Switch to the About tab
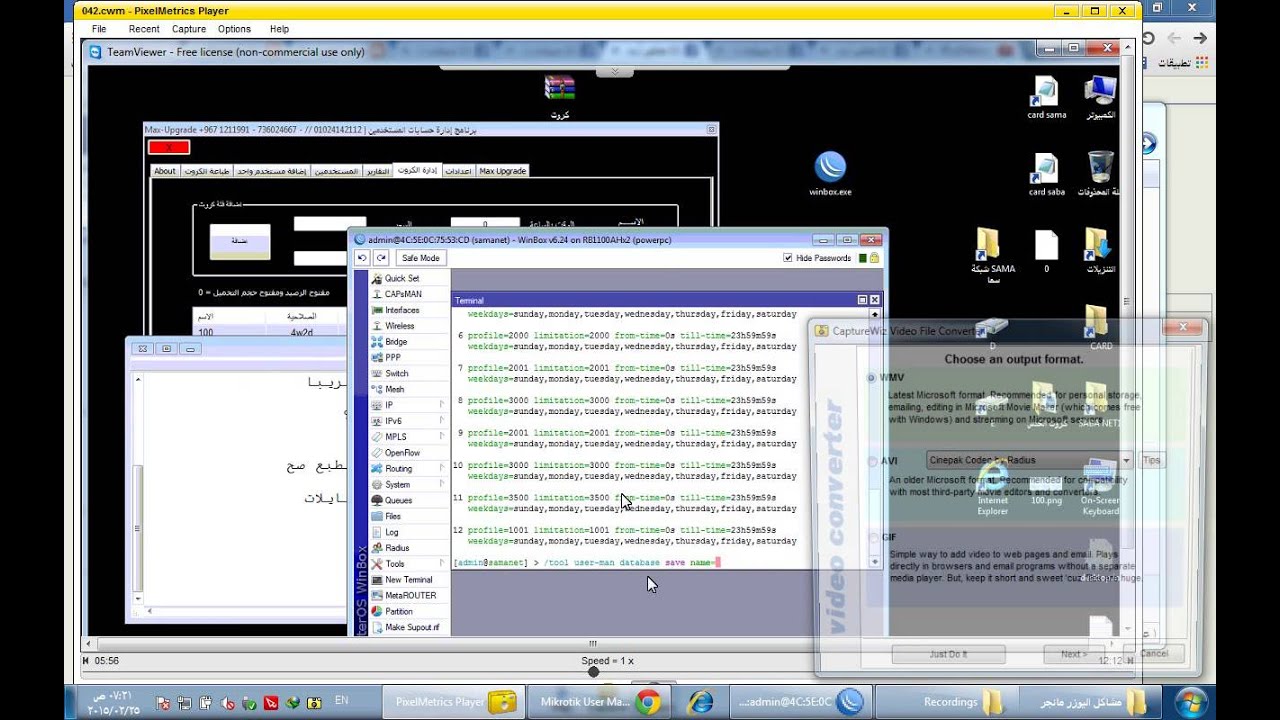Viewport: 1280px width, 720px height. tap(165, 171)
